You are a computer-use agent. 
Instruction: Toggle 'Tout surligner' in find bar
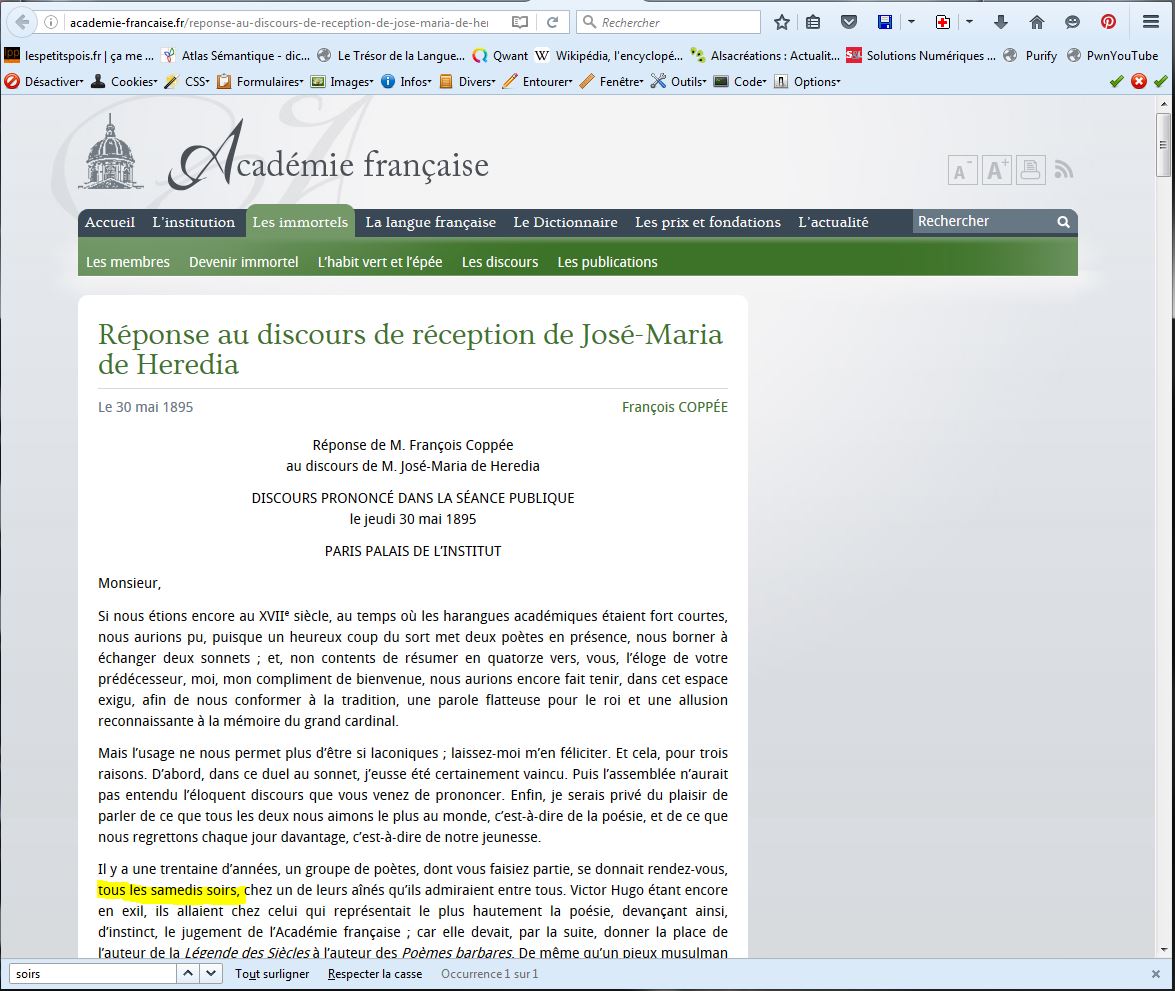click(272, 974)
